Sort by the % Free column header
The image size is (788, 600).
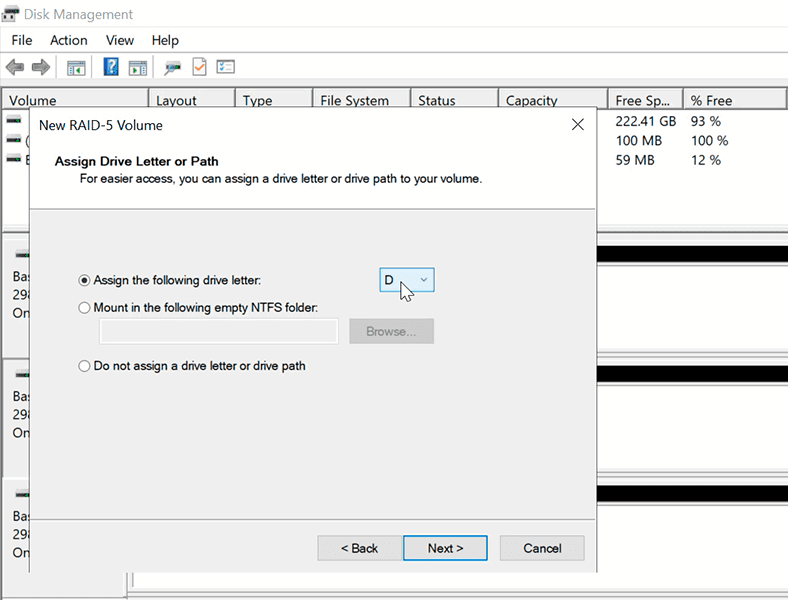point(734,99)
